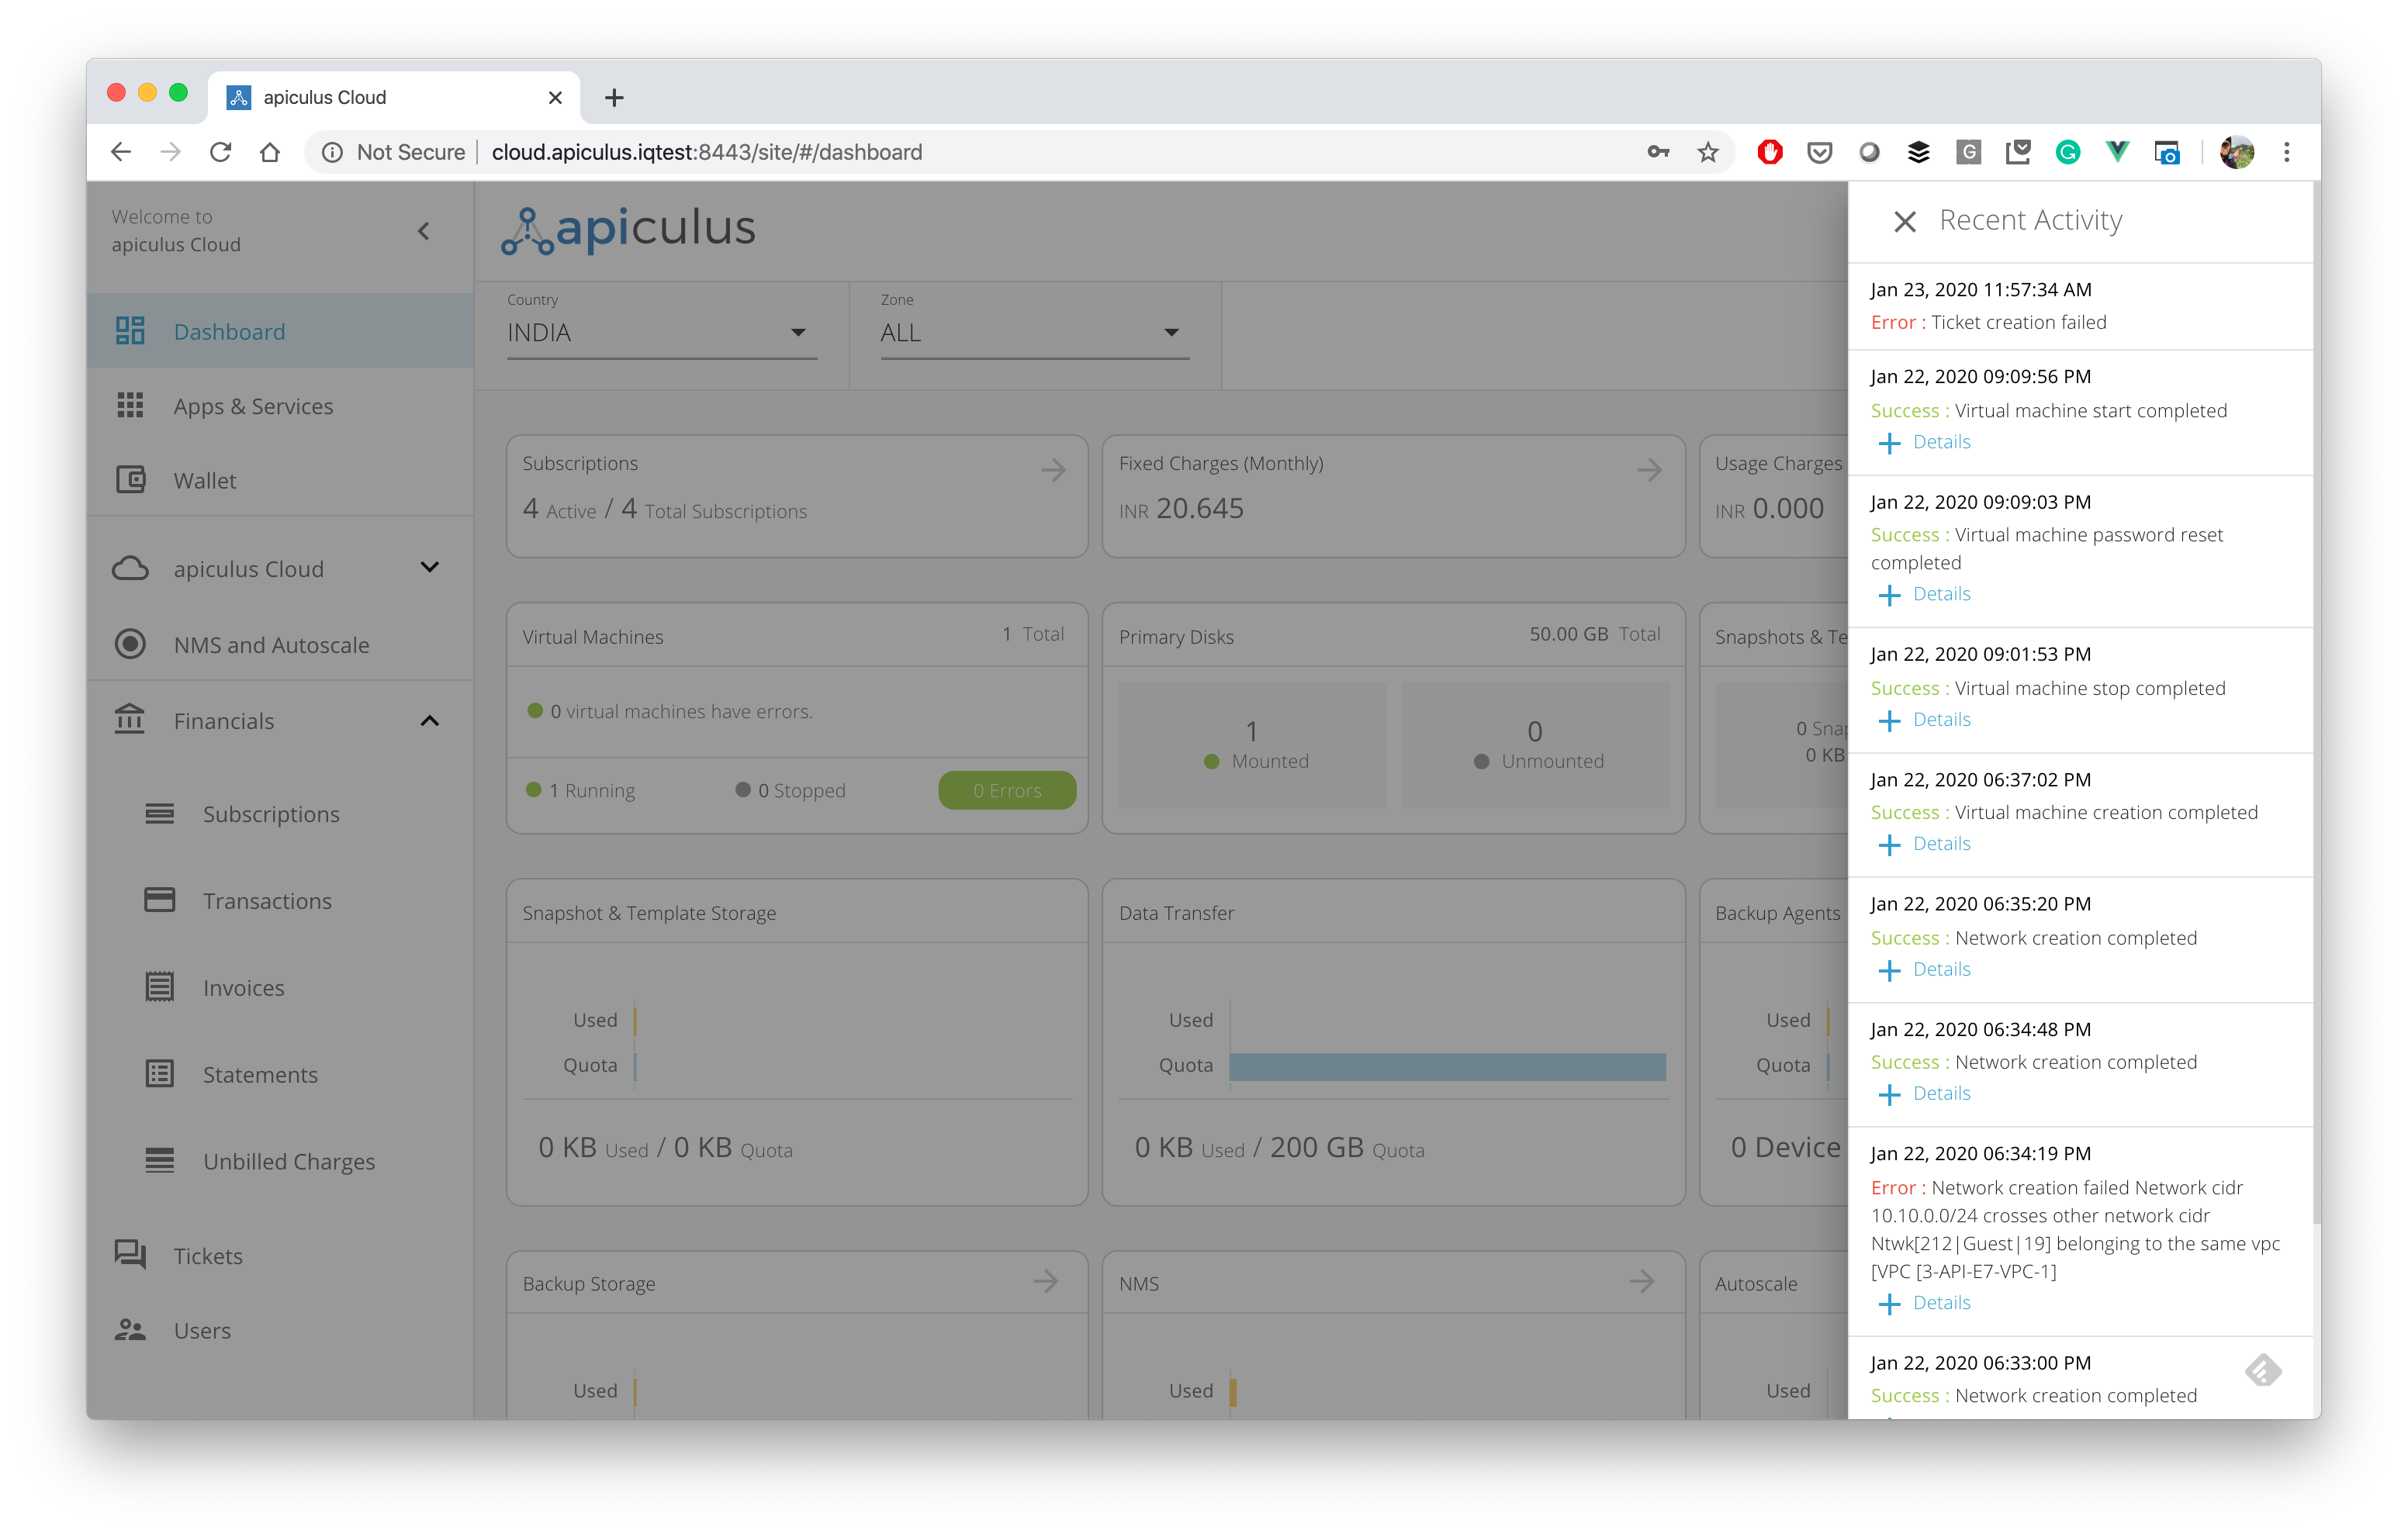Click the Pocket extension icon

pyautogui.click(x=1819, y=152)
